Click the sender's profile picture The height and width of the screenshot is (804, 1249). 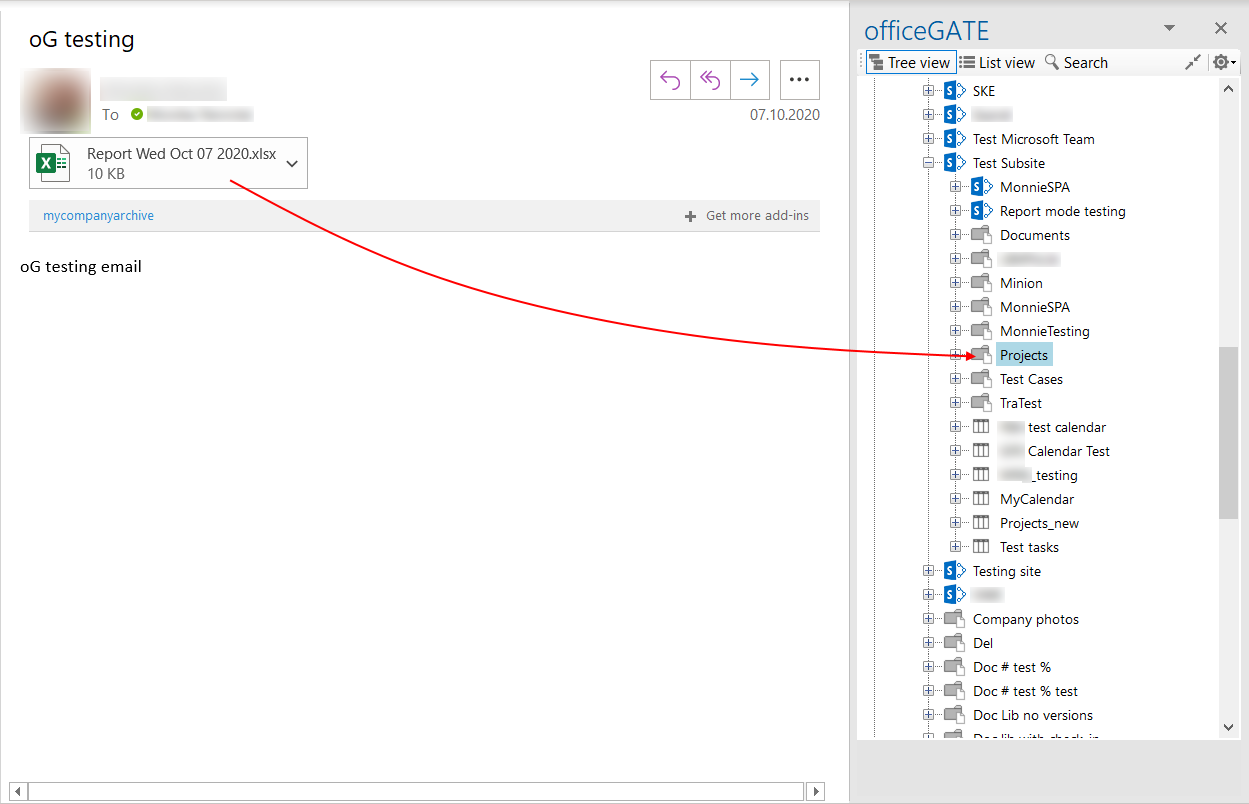click(56, 101)
